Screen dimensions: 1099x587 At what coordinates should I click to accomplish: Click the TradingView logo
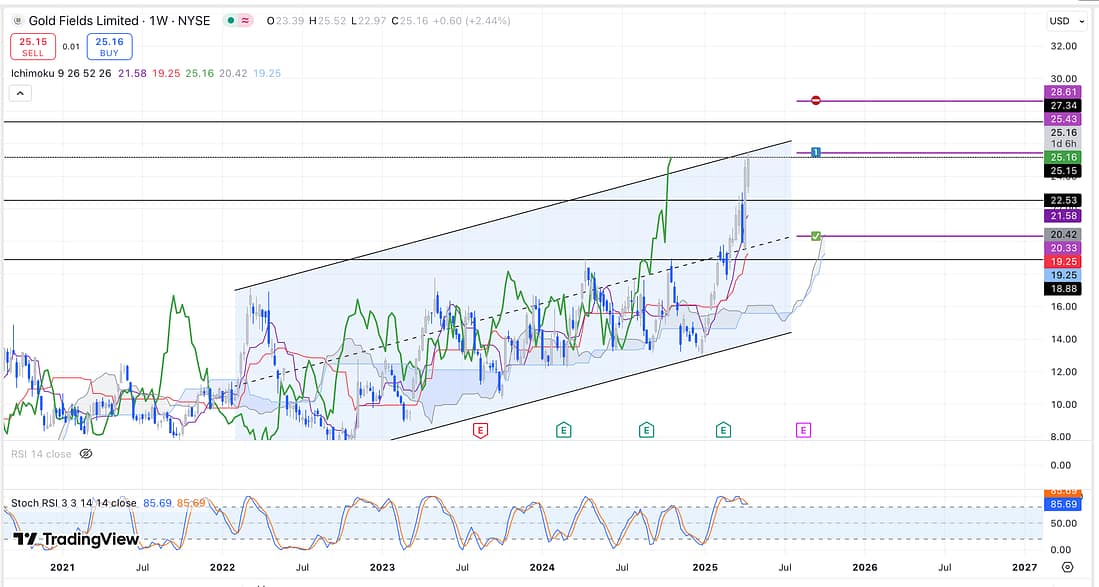[77, 539]
